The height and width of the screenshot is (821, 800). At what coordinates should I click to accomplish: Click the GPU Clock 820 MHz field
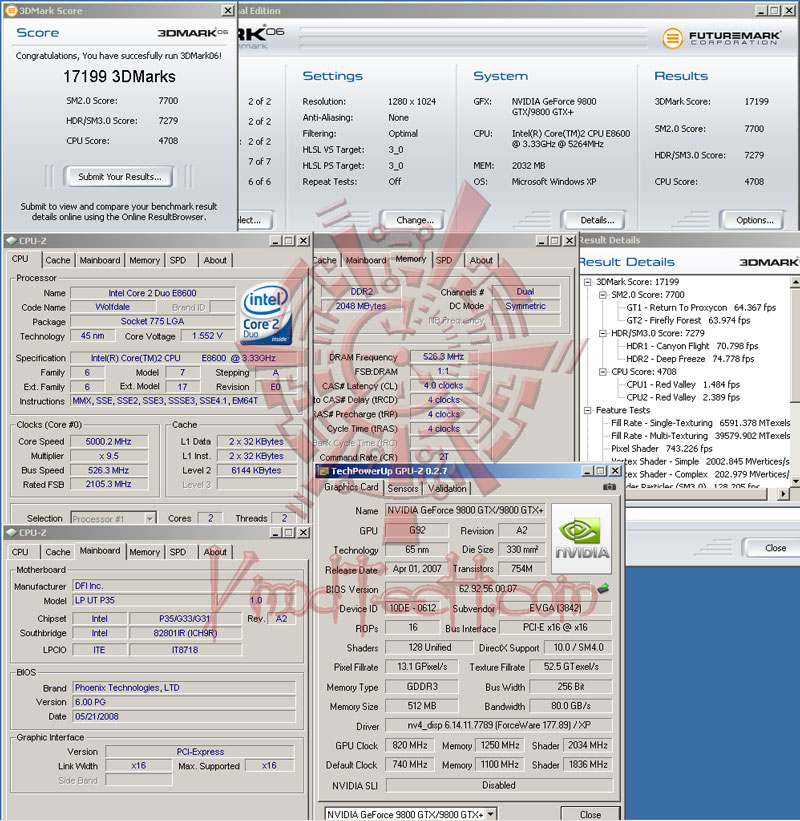pos(410,746)
